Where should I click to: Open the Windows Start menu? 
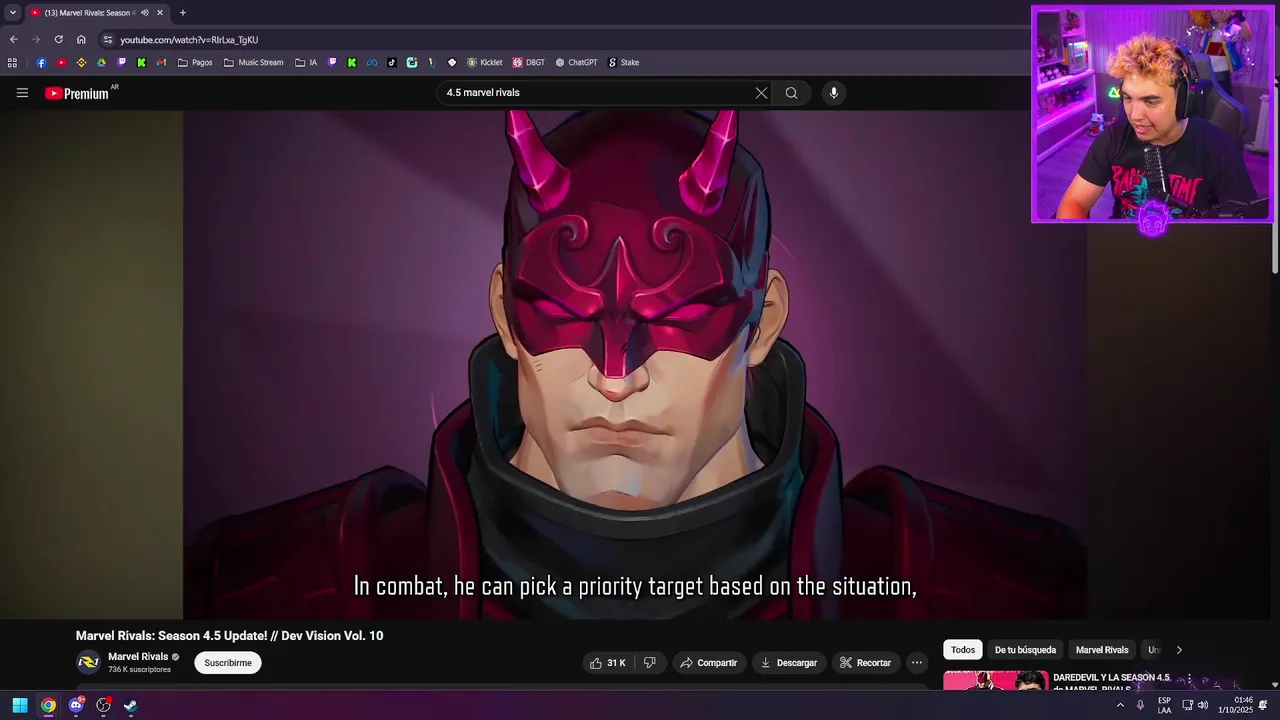[20, 705]
